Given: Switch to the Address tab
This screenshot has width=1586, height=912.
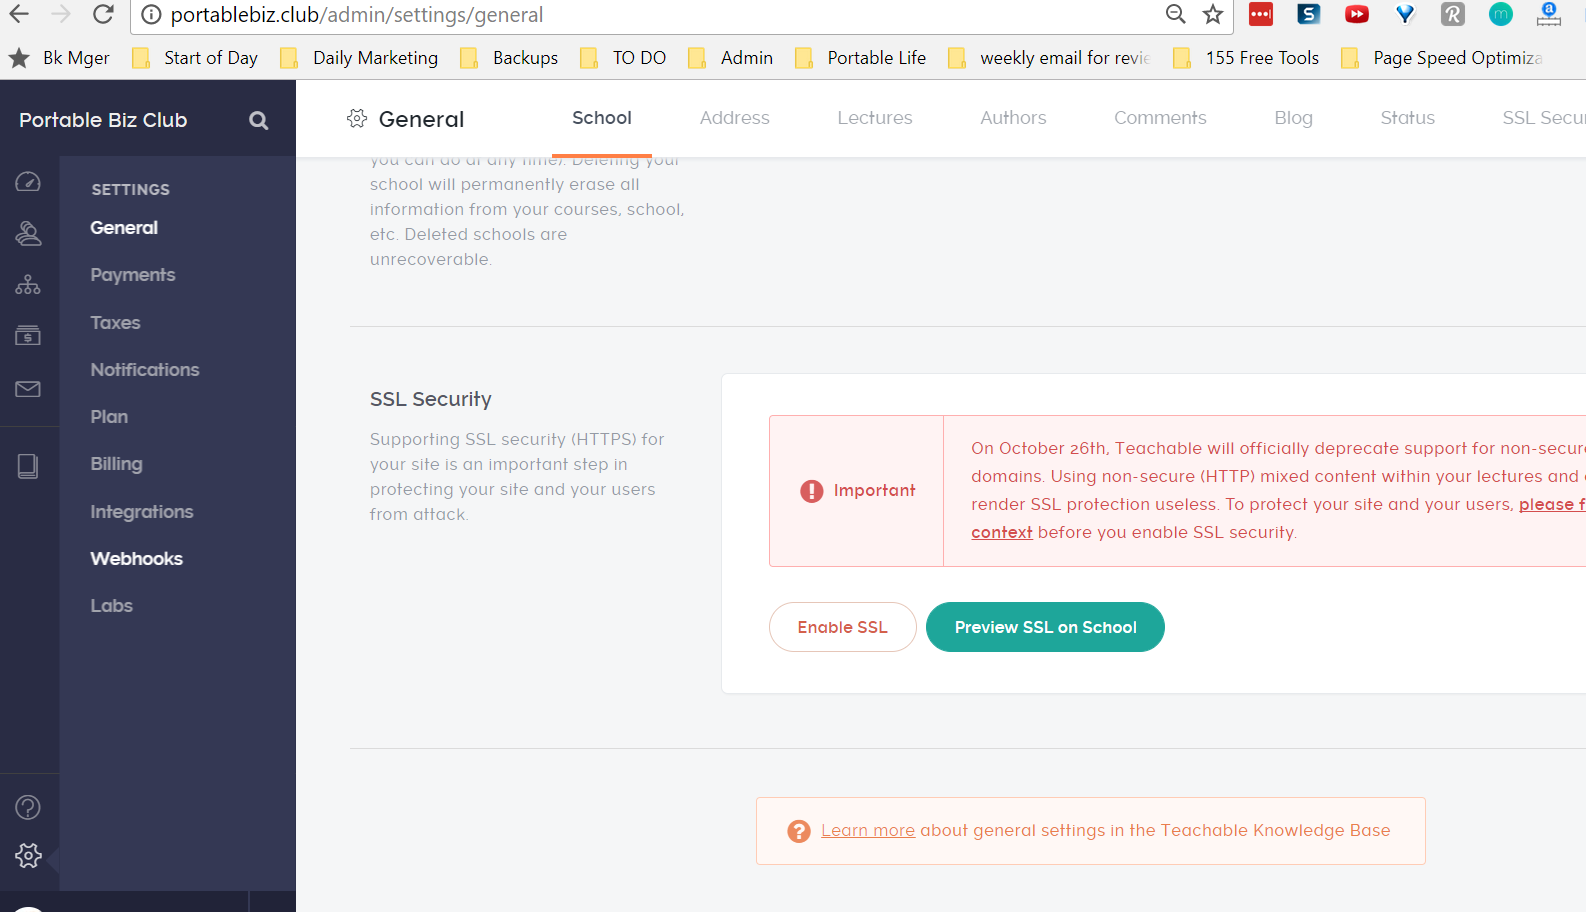Looking at the screenshot, I should pyautogui.click(x=735, y=118).
